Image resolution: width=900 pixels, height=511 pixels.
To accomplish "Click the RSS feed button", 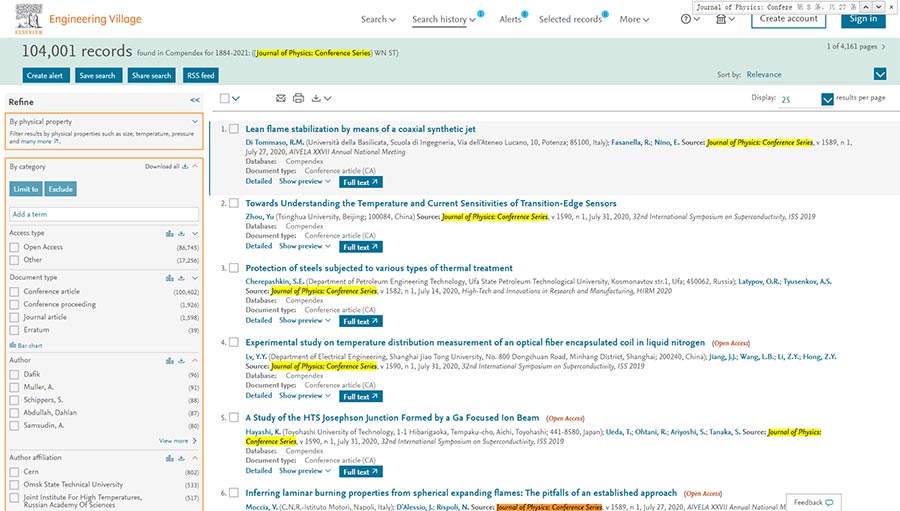I will tap(200, 75).
